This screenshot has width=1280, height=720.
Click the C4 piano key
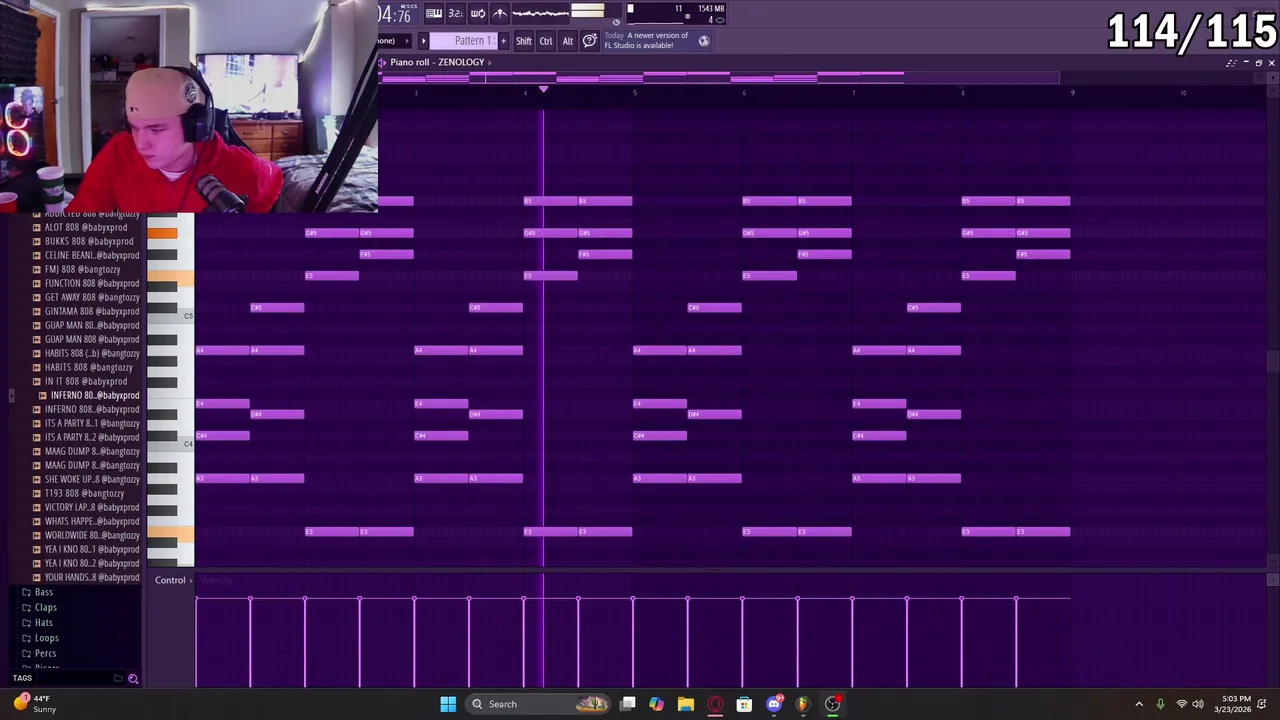click(171, 445)
